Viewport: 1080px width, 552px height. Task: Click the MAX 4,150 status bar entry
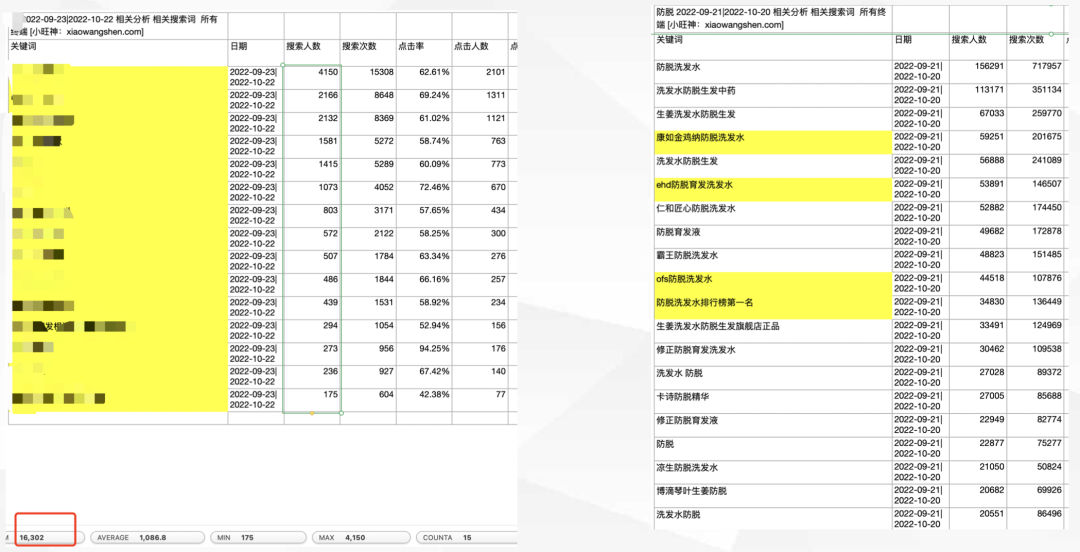[x=360, y=537]
